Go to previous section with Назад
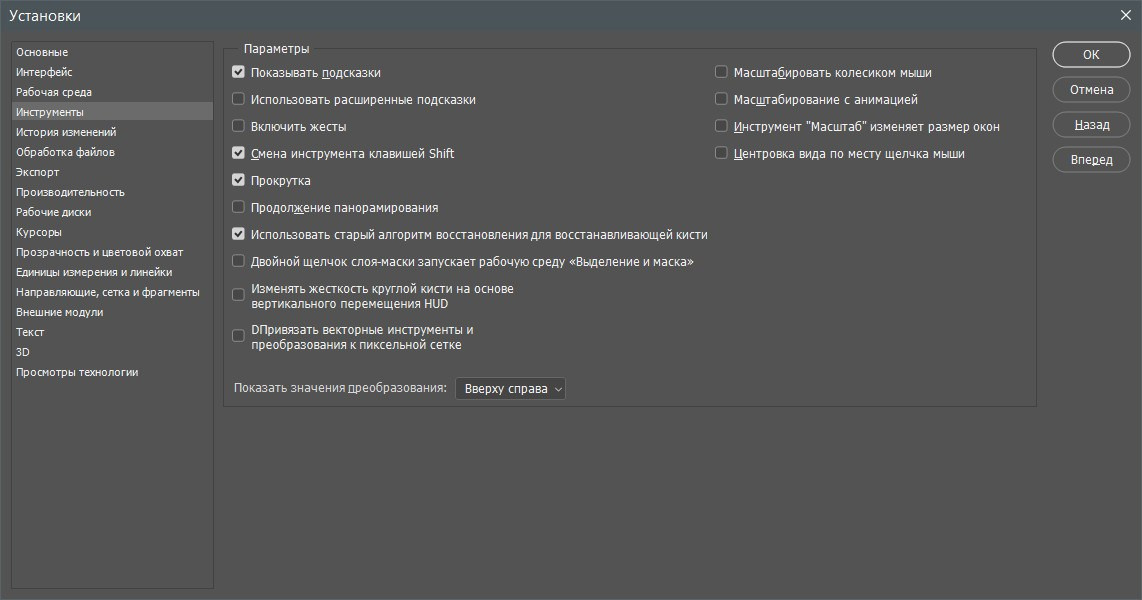The height and width of the screenshot is (600, 1142). pos(1091,125)
